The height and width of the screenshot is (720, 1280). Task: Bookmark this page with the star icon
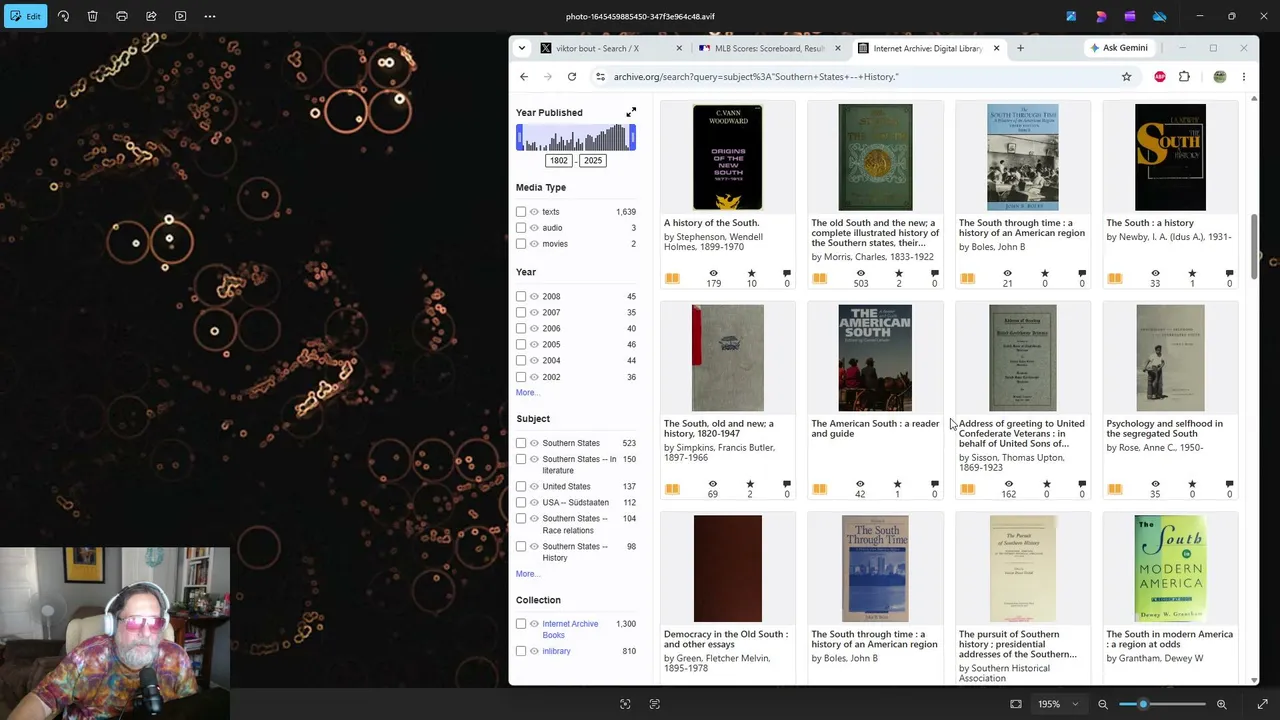pos(1126,77)
